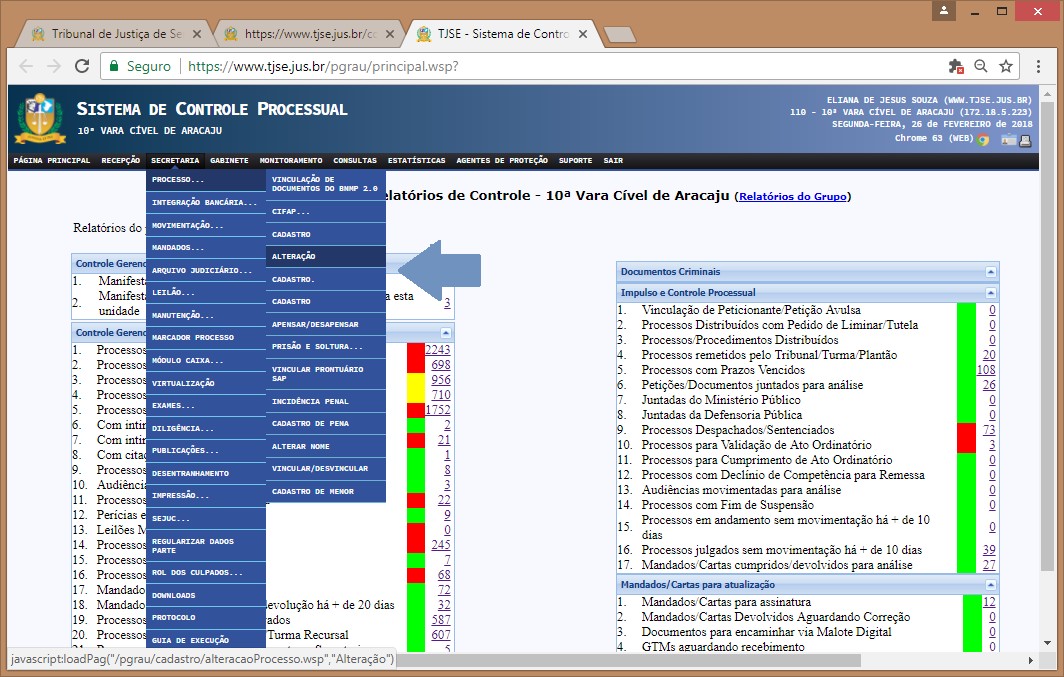Collapse the Documentos Criminais panel
Image resolution: width=1064 pixels, height=677 pixels.
pyautogui.click(x=990, y=272)
